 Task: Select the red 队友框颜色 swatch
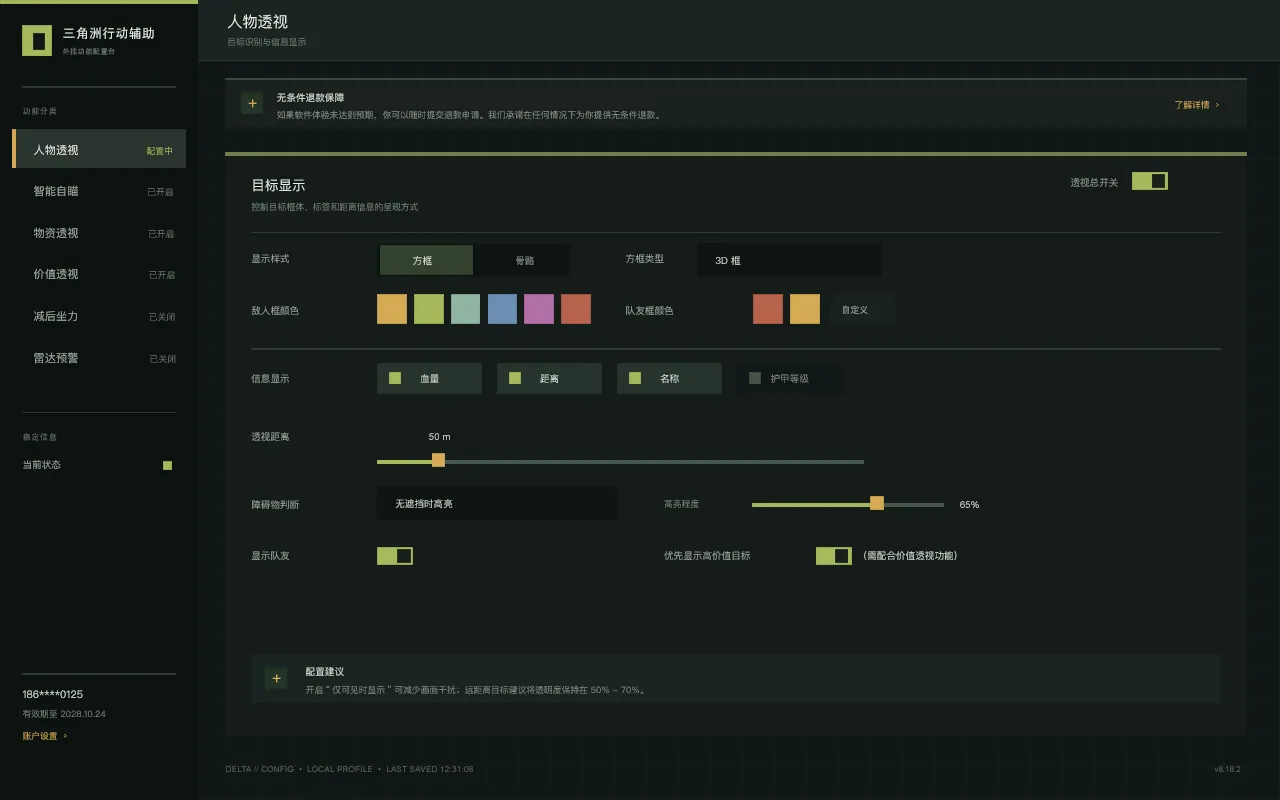point(768,309)
